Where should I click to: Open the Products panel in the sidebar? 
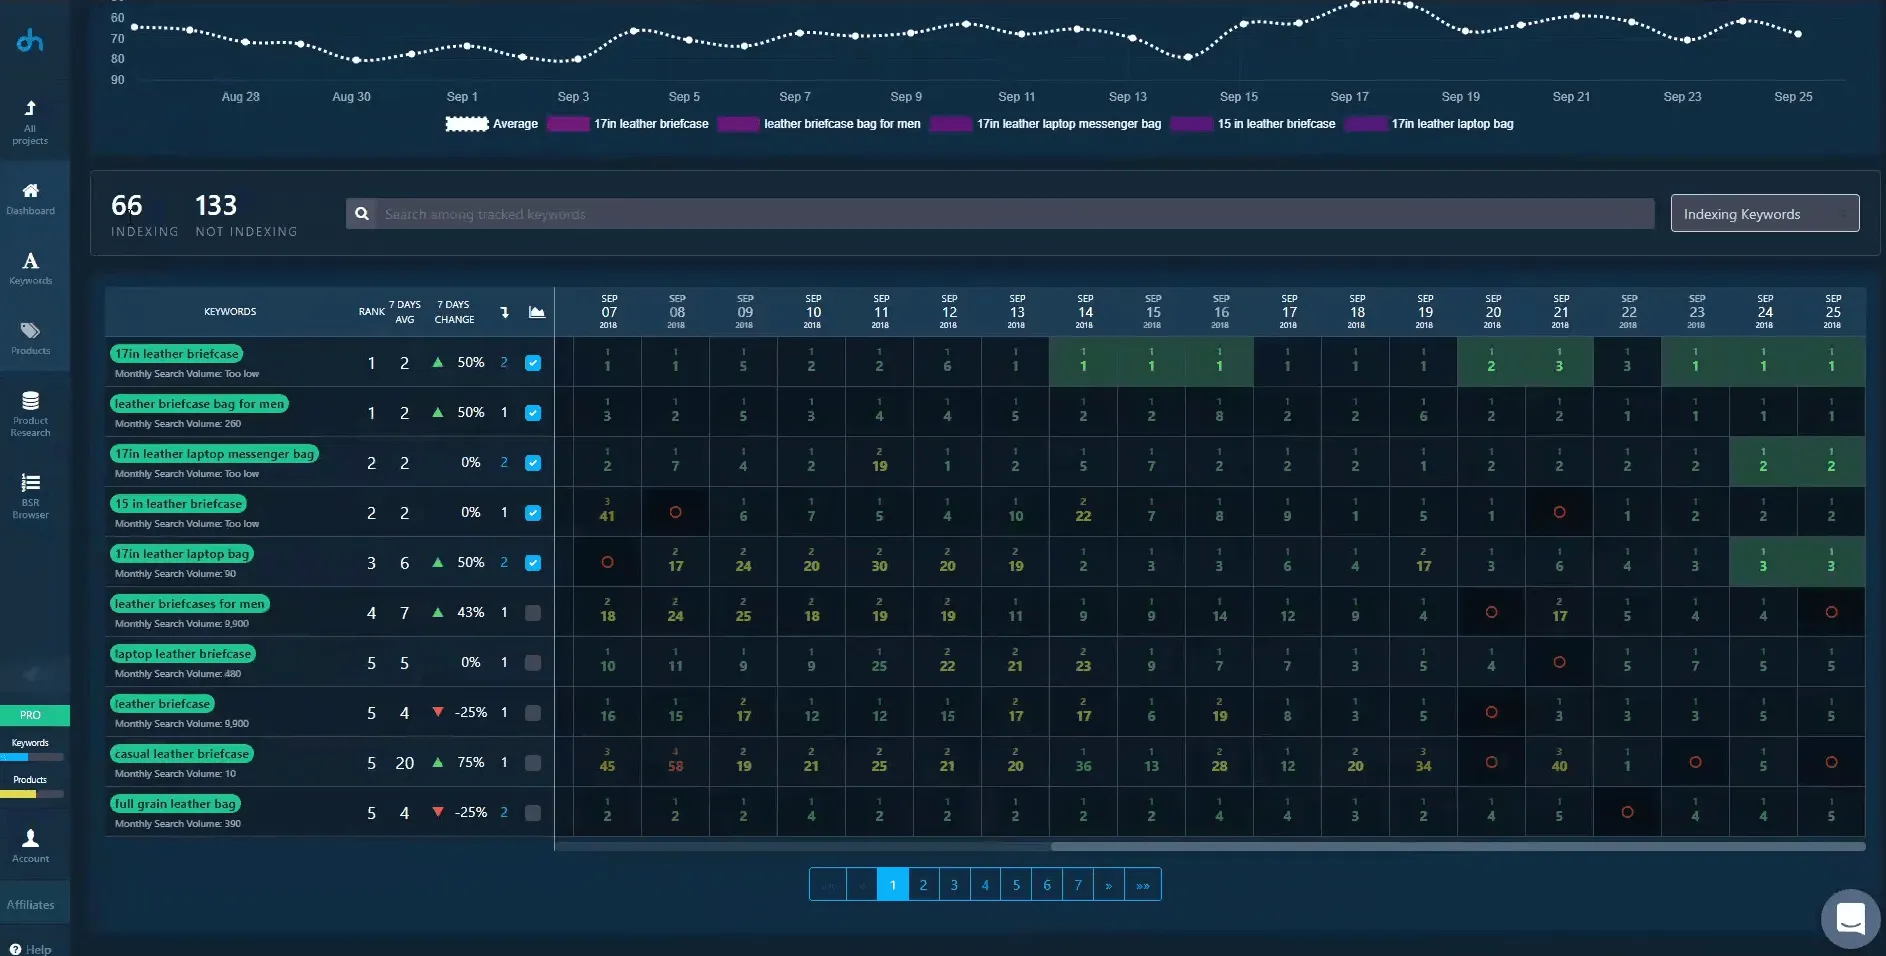31,338
